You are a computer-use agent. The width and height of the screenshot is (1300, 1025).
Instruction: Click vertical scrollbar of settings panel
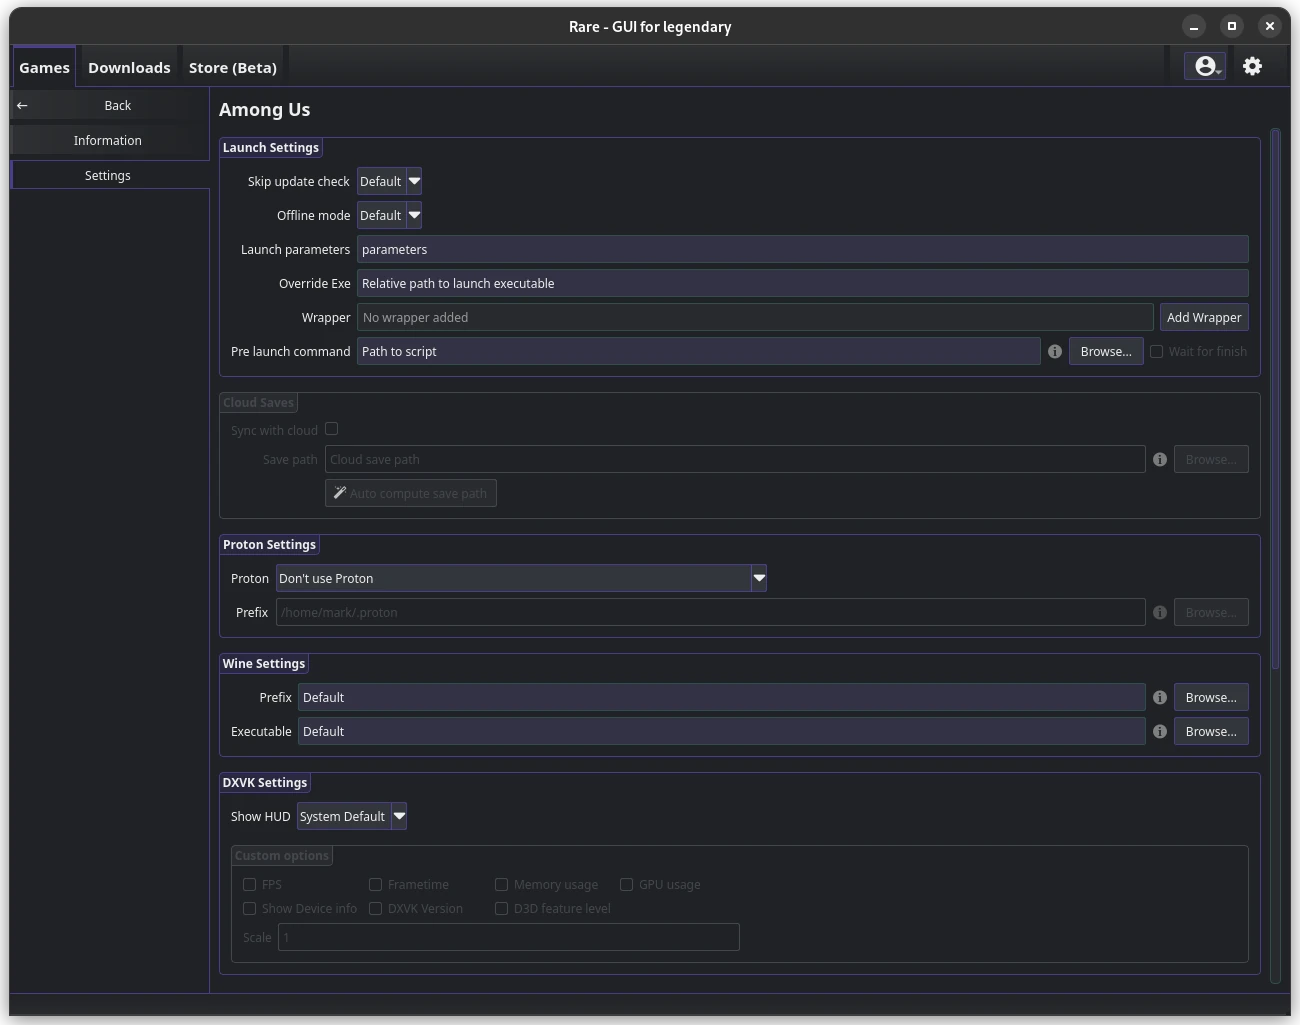coord(1275,400)
